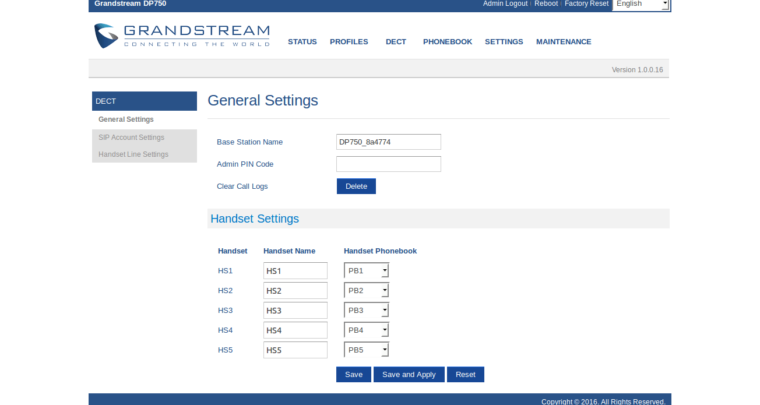The image size is (760, 405).
Task: Expand the HS1 phonebook dropdown
Action: (366, 270)
